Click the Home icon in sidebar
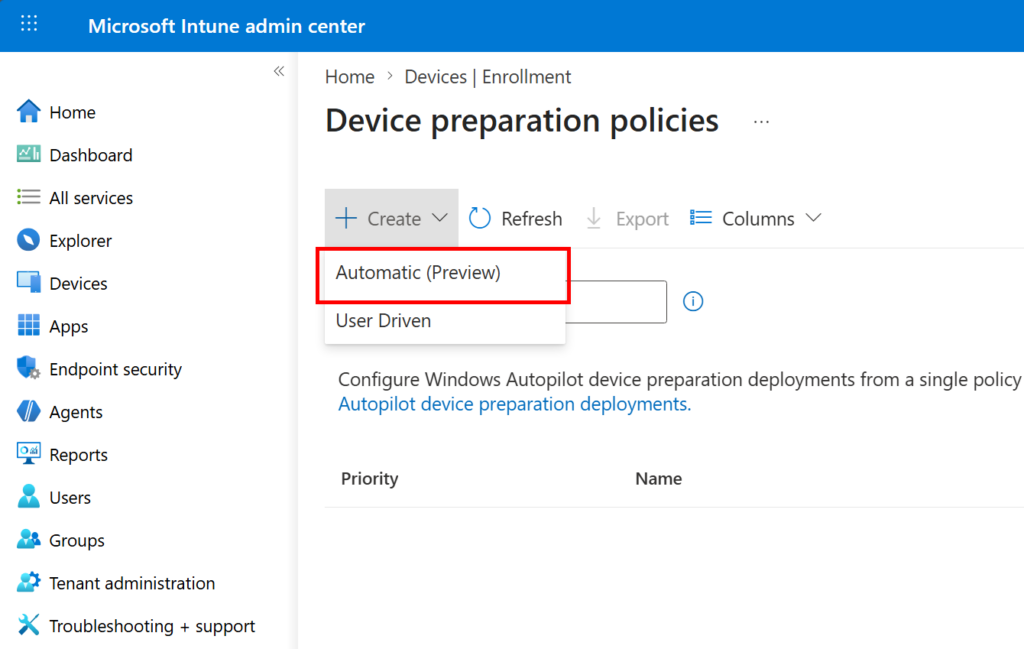1024x649 pixels. (29, 112)
